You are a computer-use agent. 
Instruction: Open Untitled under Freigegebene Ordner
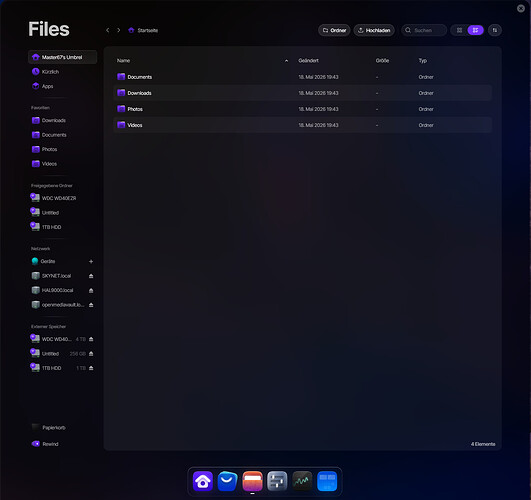pyautogui.click(x=62, y=213)
